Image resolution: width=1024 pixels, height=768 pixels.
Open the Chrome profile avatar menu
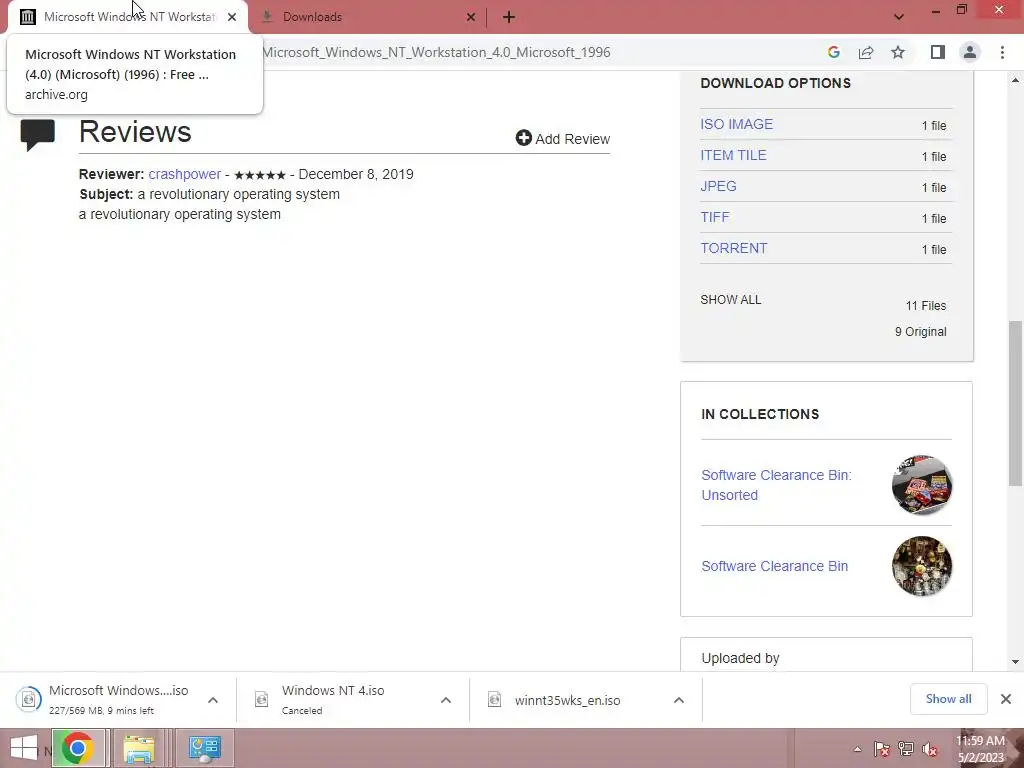click(x=970, y=52)
